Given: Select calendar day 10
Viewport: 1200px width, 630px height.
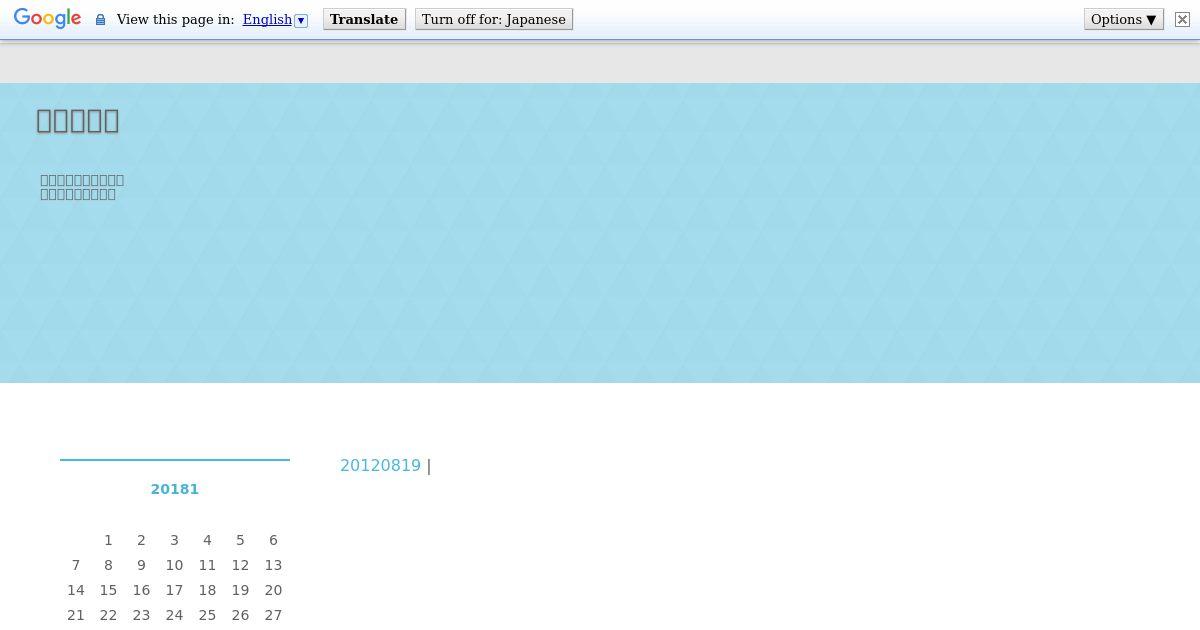Looking at the screenshot, I should (x=174, y=565).
